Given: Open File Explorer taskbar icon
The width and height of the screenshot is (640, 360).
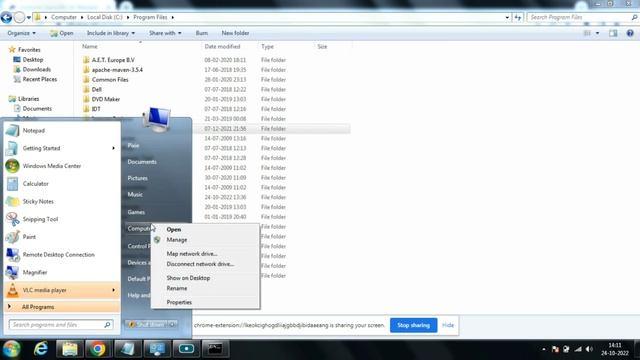Looking at the screenshot, I should coord(70,349).
